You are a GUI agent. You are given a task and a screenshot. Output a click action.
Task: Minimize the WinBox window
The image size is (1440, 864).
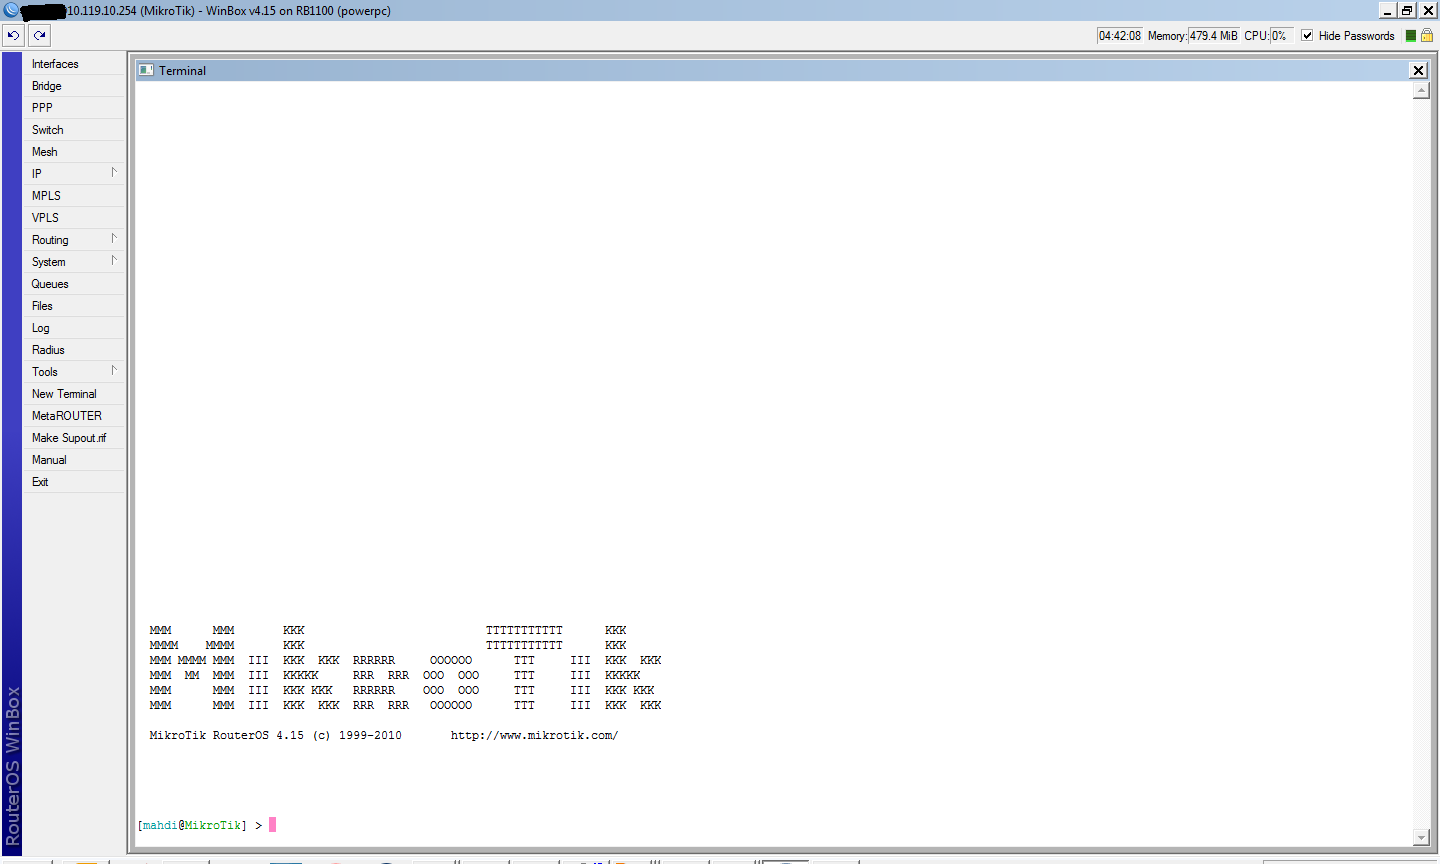coord(1388,10)
